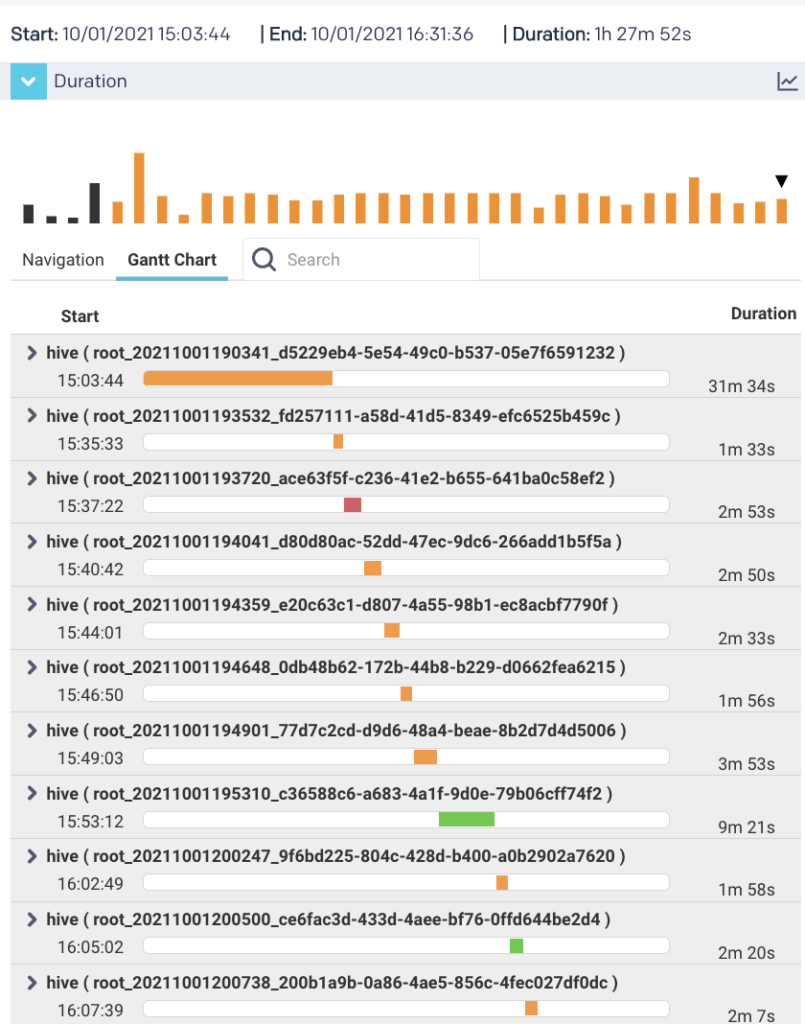This screenshot has width=805, height=1024.
Task: Select the Gantt Chart tab
Action: pyautogui.click(x=172, y=260)
